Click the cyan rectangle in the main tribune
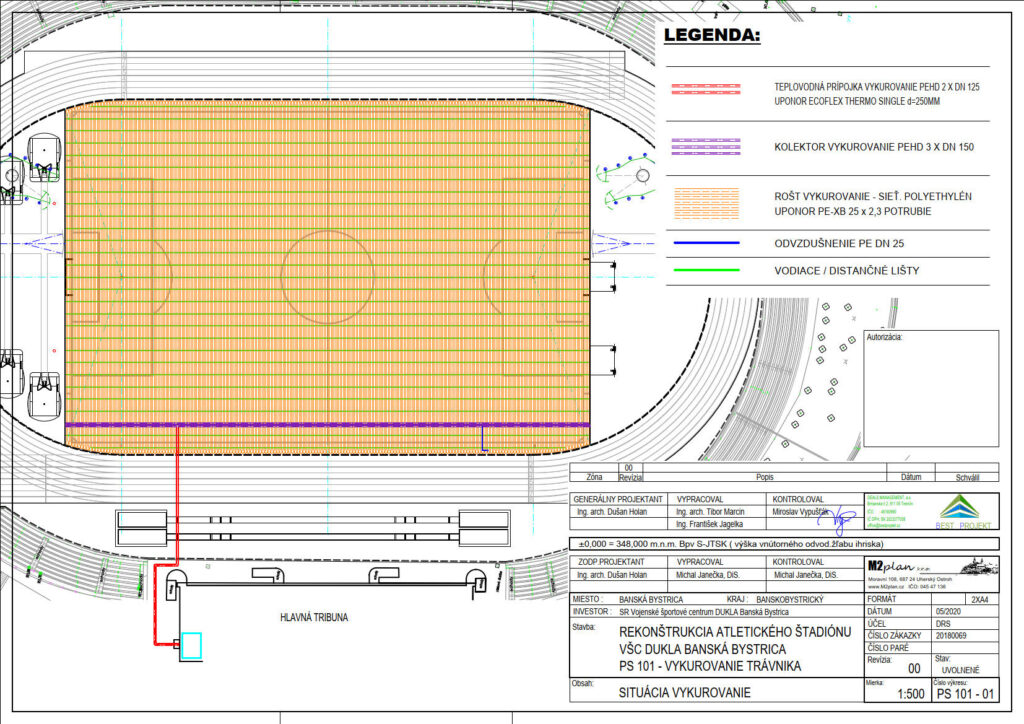 (190, 646)
